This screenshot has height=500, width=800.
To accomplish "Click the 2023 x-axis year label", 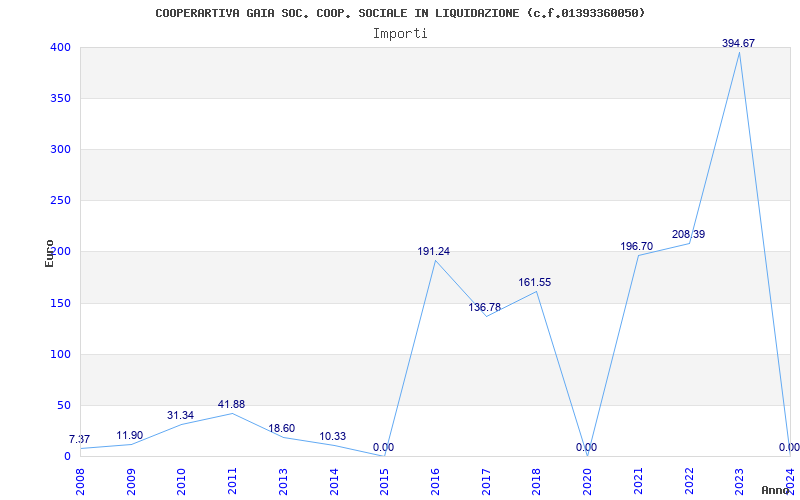I will 739,480.
